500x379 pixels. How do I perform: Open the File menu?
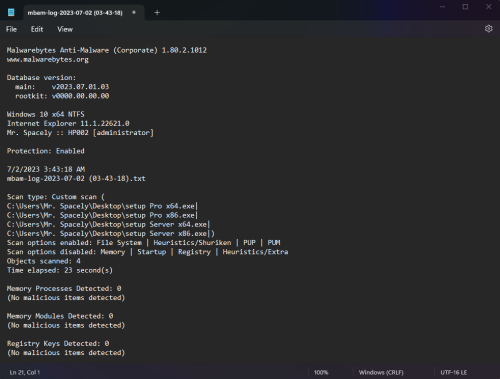click(x=11, y=29)
